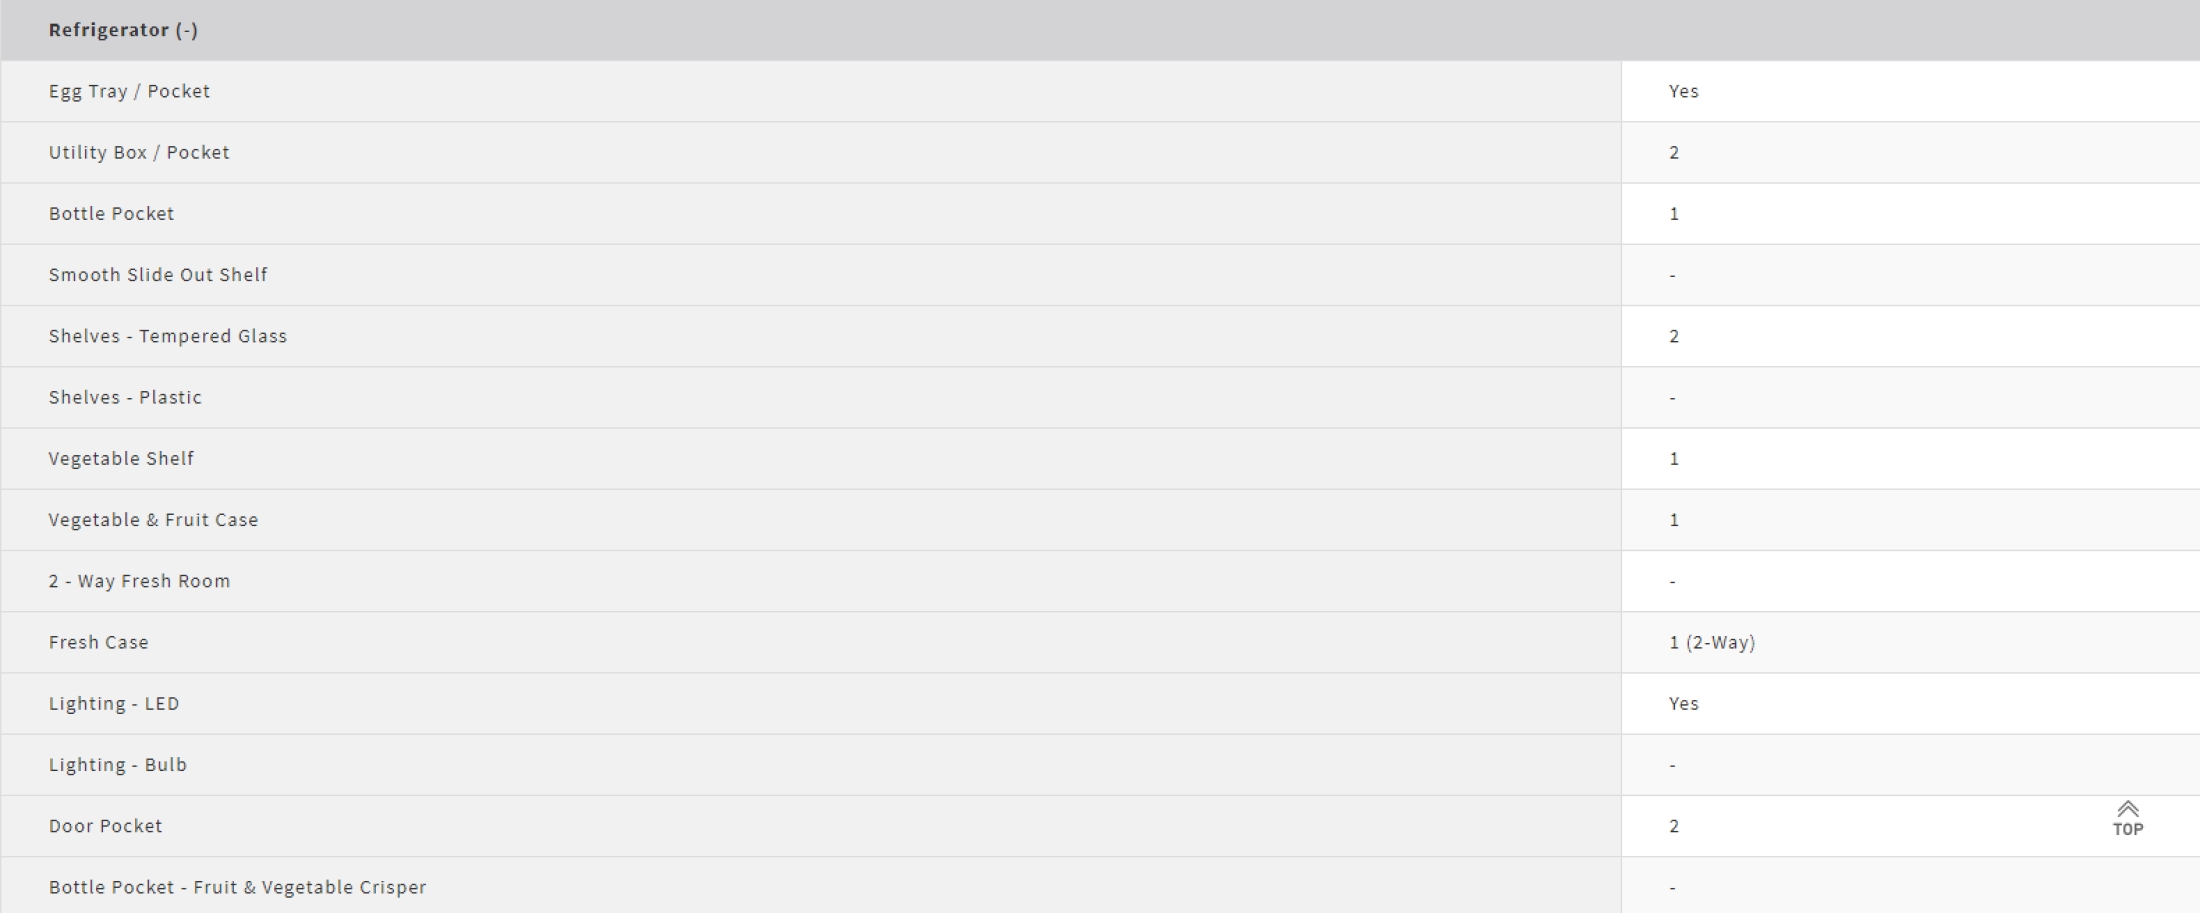The height and width of the screenshot is (913, 2200).
Task: Click Bottle Pocket - Fruit & Vegetable Crisper
Action: (237, 887)
